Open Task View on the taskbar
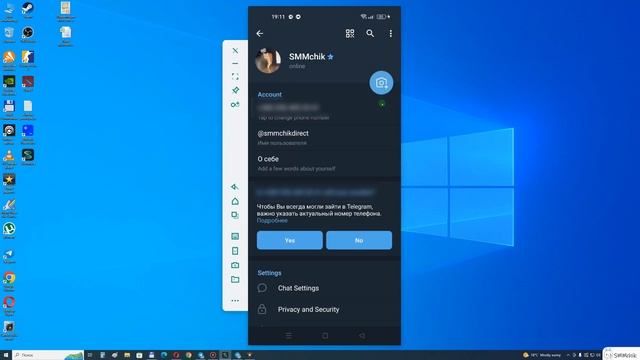Viewport: 640px width, 360px height. click(90, 355)
